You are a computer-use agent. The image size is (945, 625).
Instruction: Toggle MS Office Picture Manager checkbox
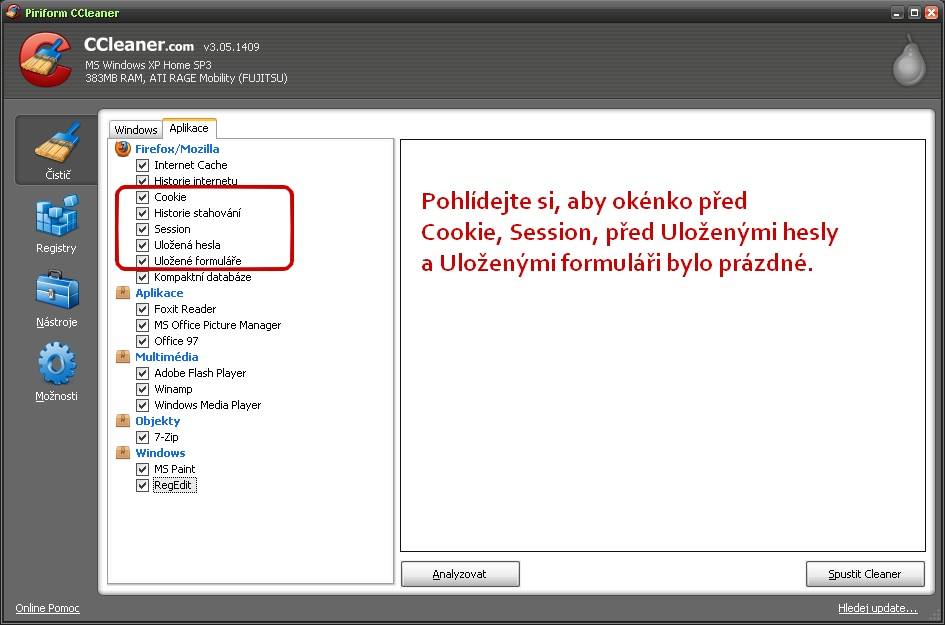[x=142, y=325]
